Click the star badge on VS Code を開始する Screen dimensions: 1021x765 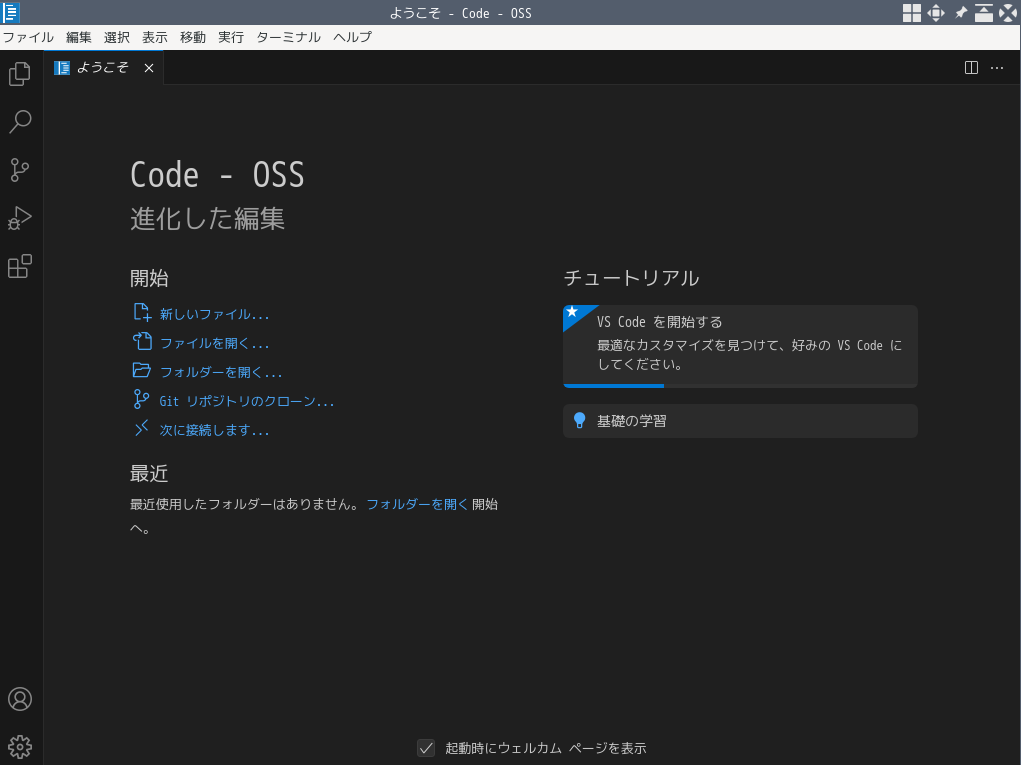tap(573, 313)
